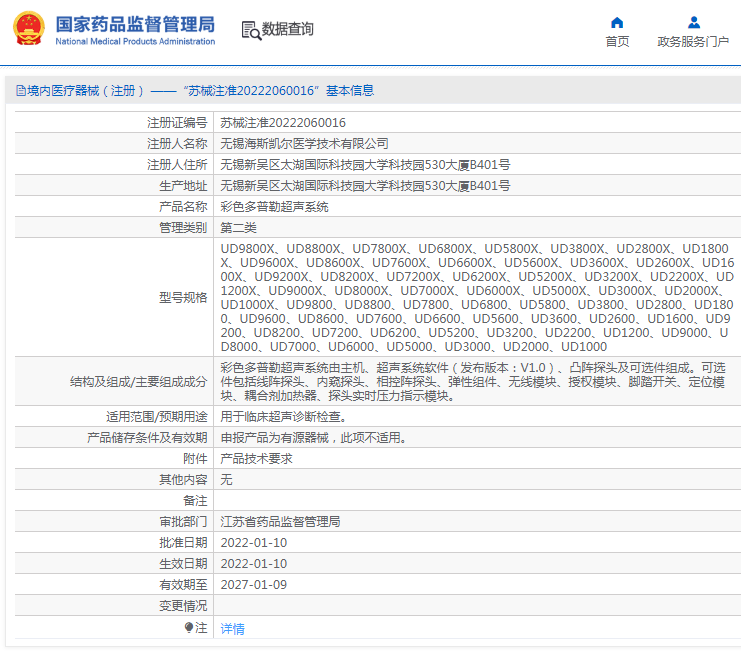Click the document icon before 境内医疗器械
741x652 pixels.
[21, 90]
